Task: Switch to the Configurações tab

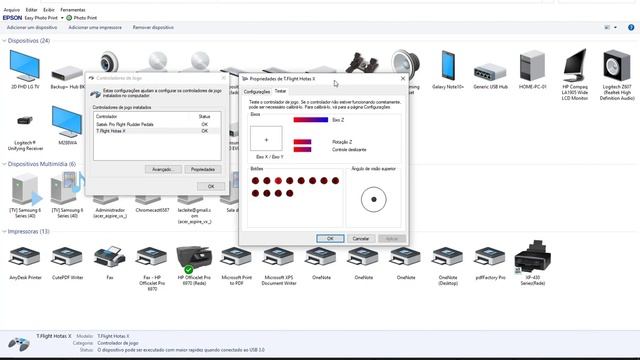Action: coord(257,92)
